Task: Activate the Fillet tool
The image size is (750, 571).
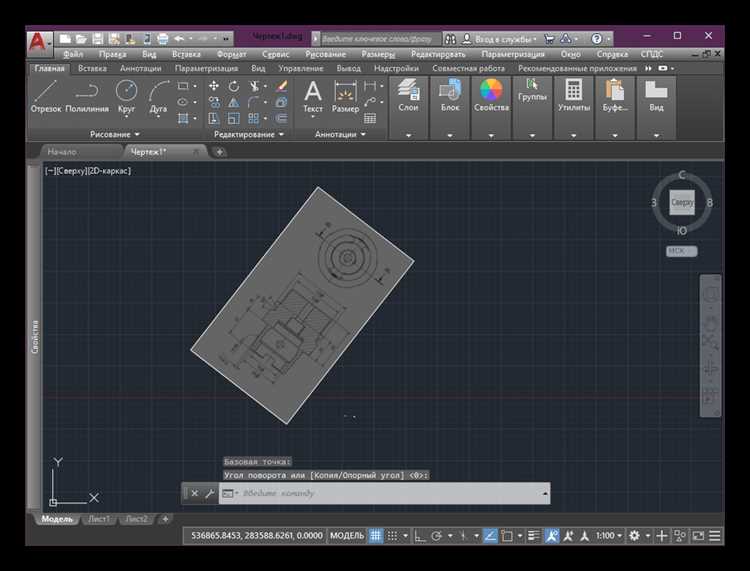Action: (254, 102)
